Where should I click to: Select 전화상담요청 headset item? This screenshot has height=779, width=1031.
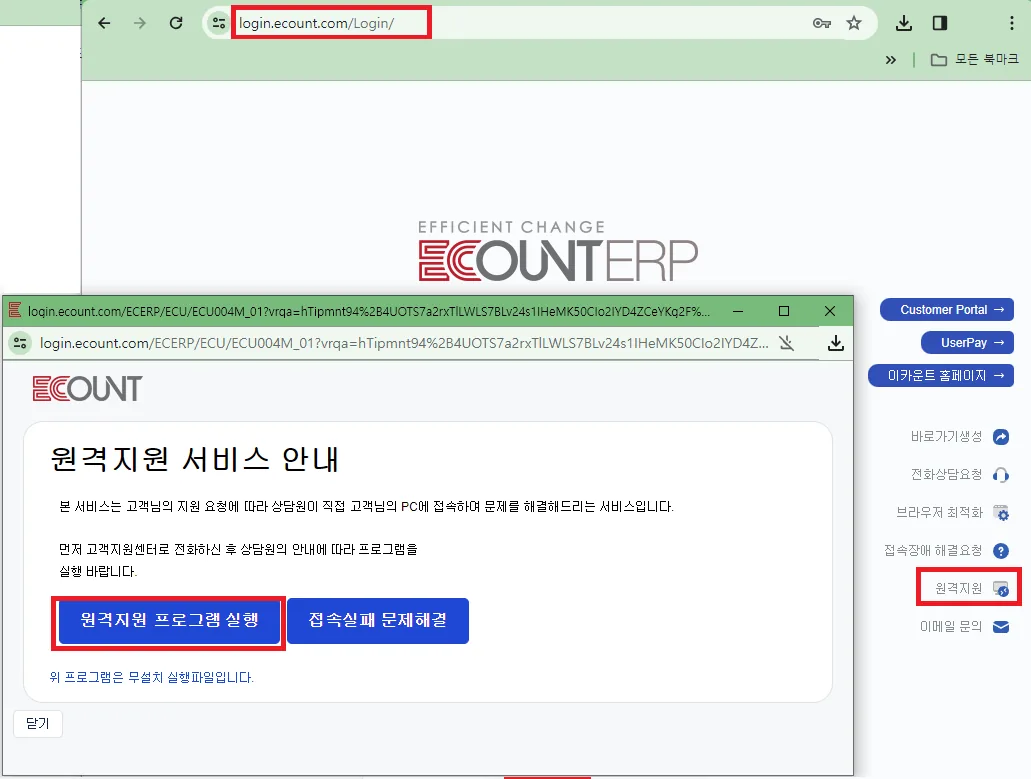click(959, 475)
